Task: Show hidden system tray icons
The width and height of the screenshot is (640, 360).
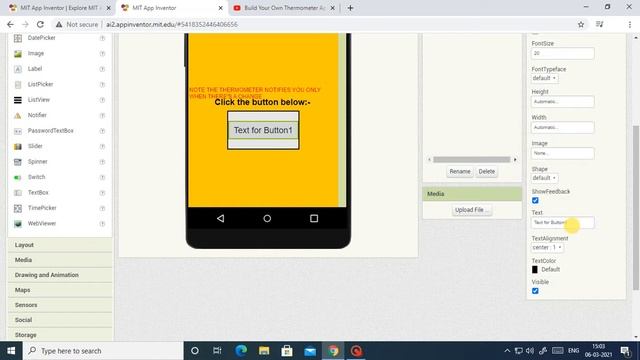Action: tap(507, 351)
